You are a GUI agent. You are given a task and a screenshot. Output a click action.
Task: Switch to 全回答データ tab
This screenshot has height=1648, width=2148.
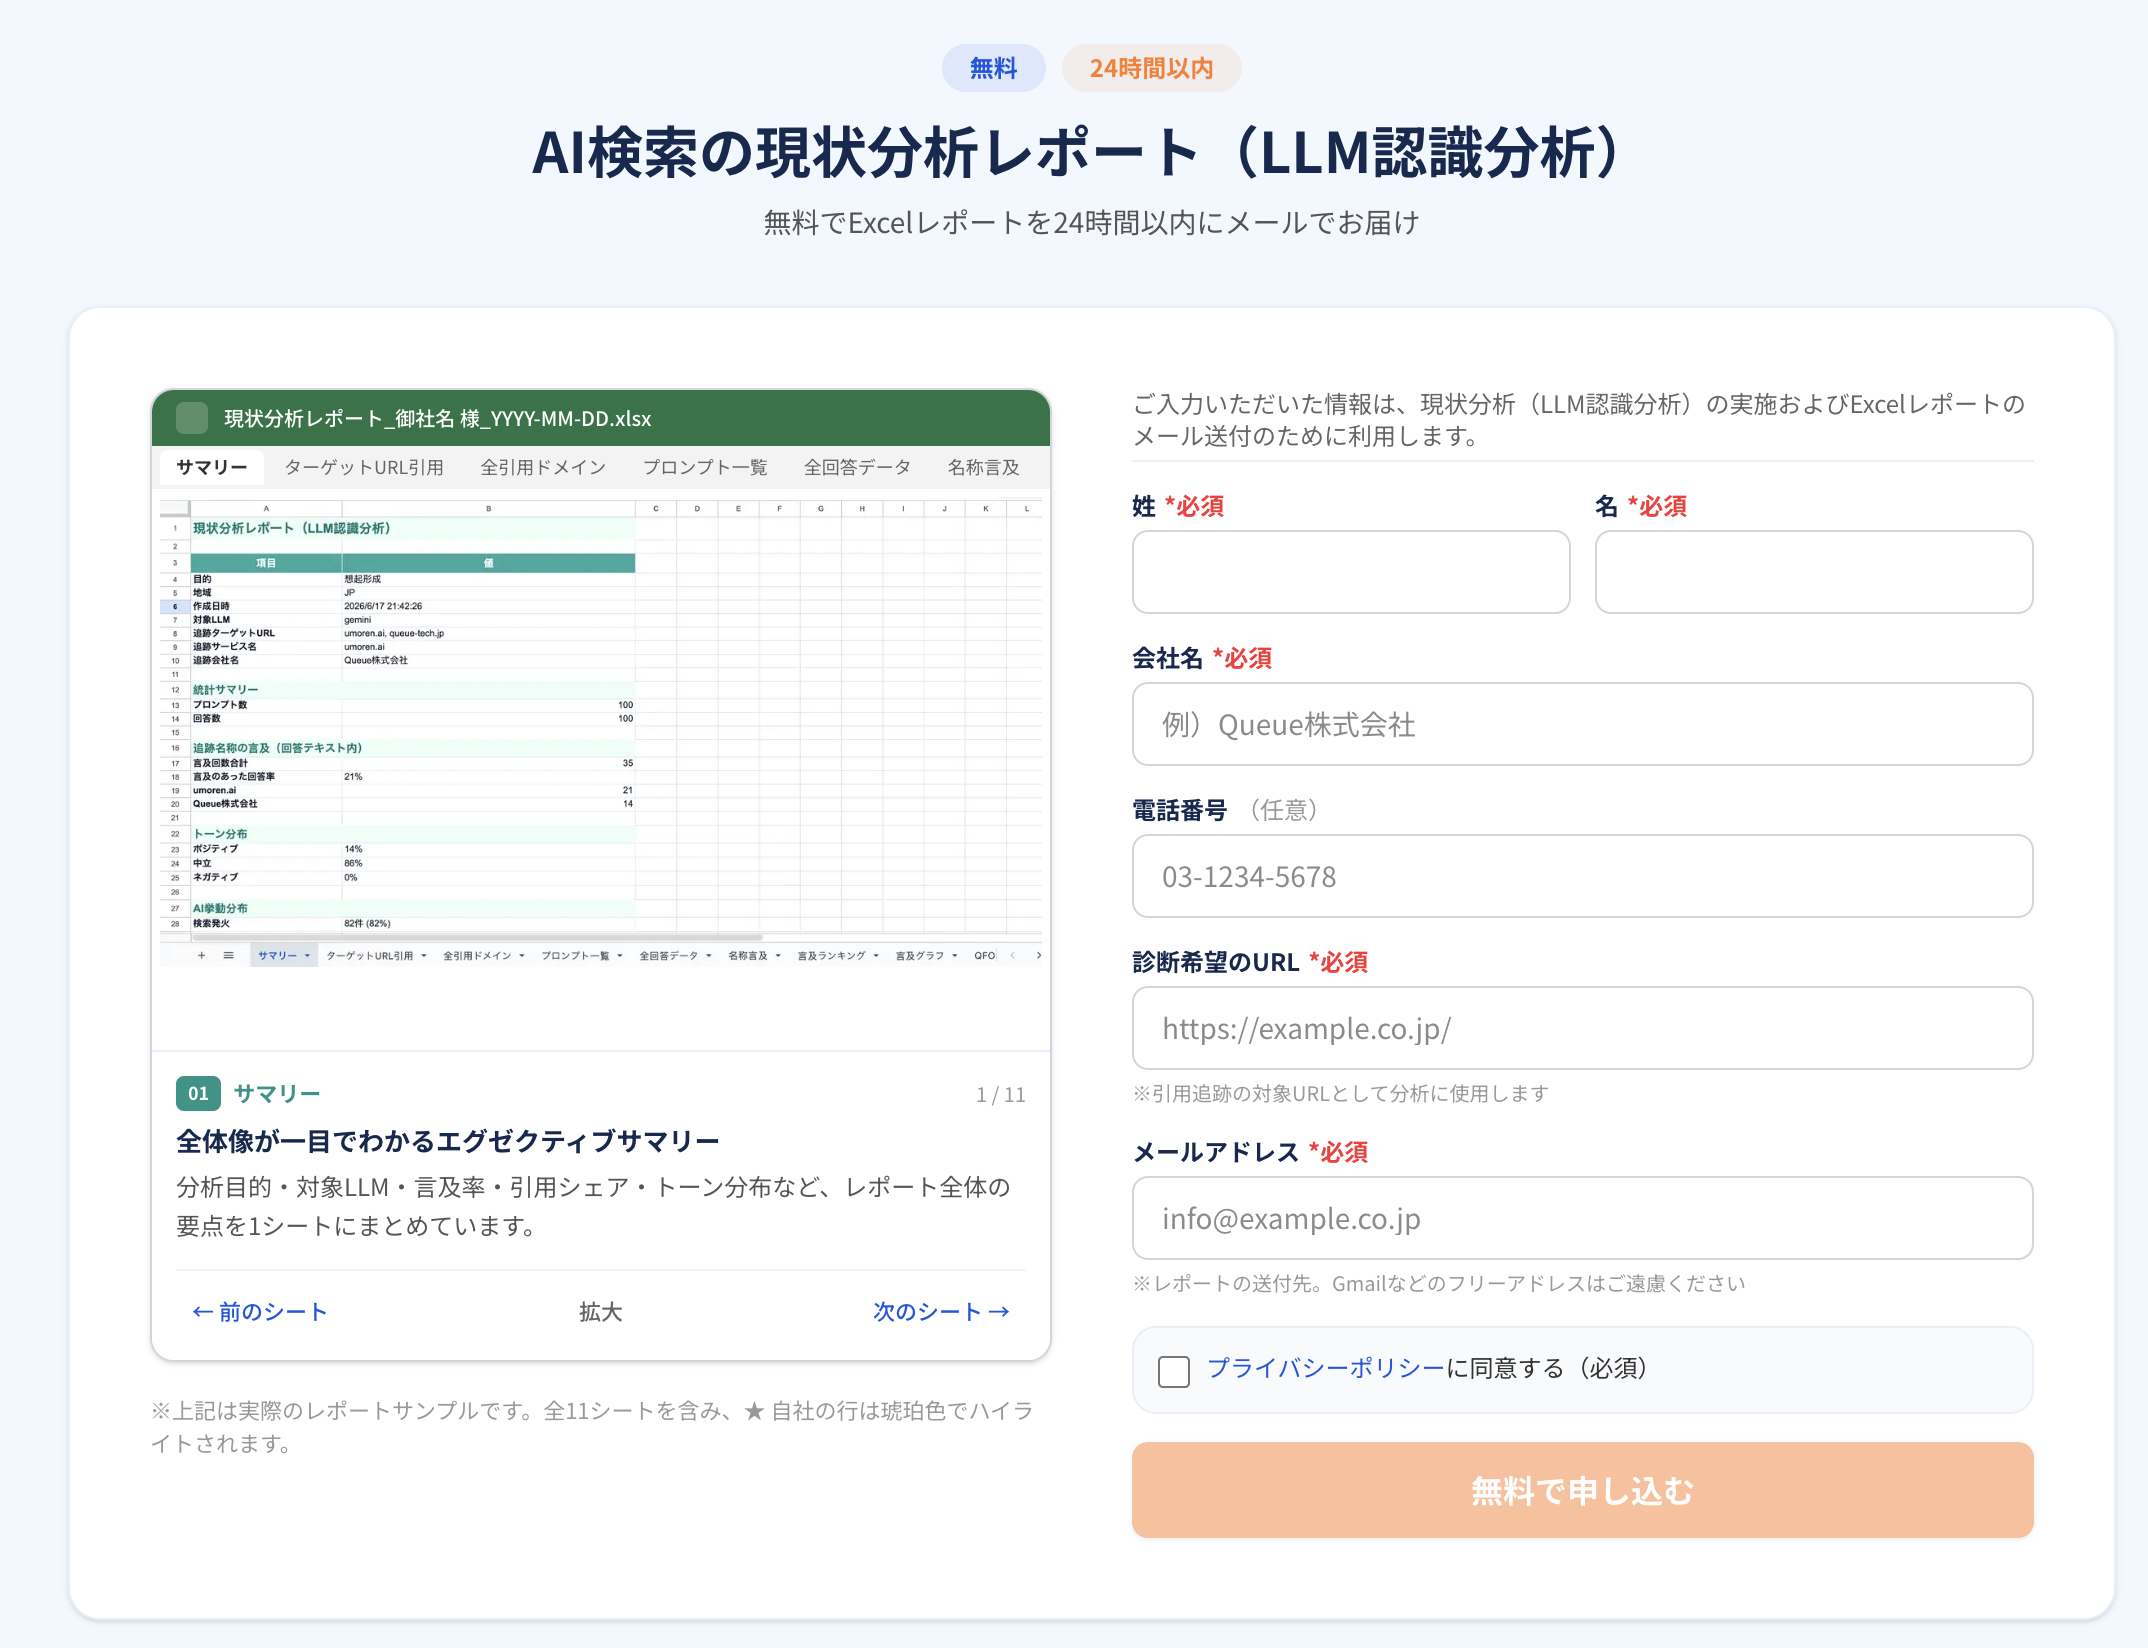point(857,467)
